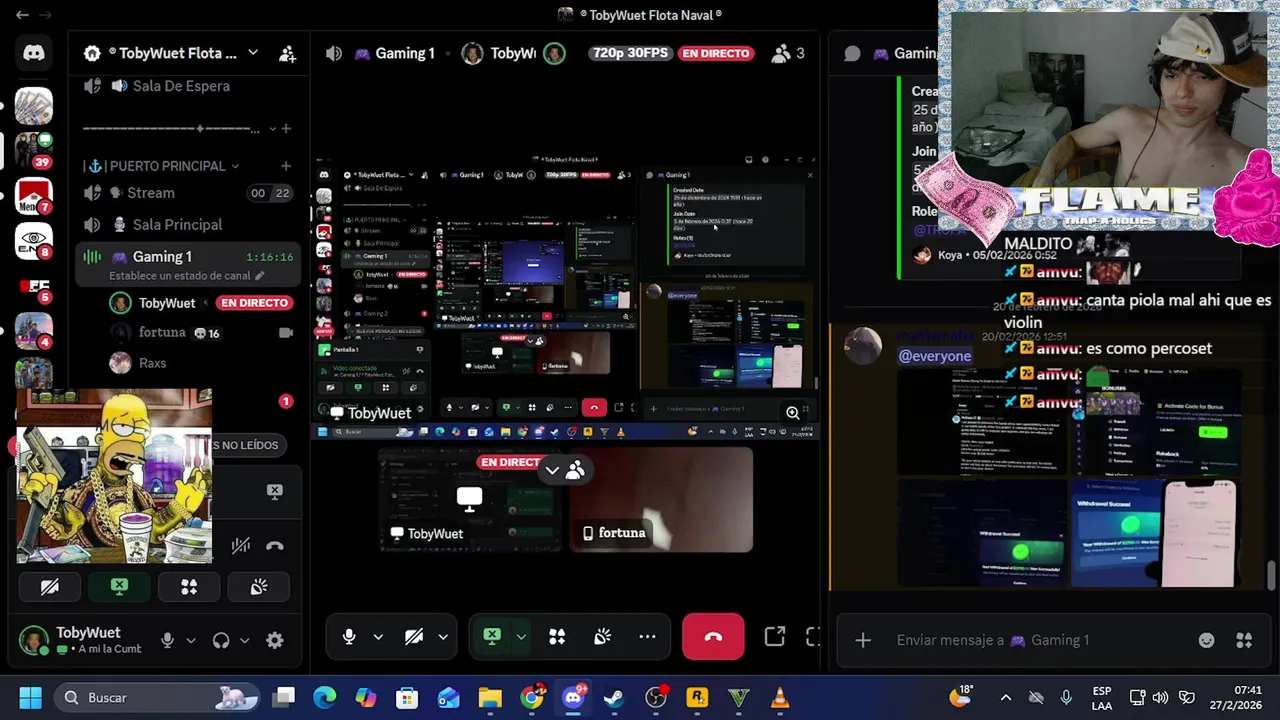
Task: Click the @everyone mention in chat
Action: click(935, 356)
